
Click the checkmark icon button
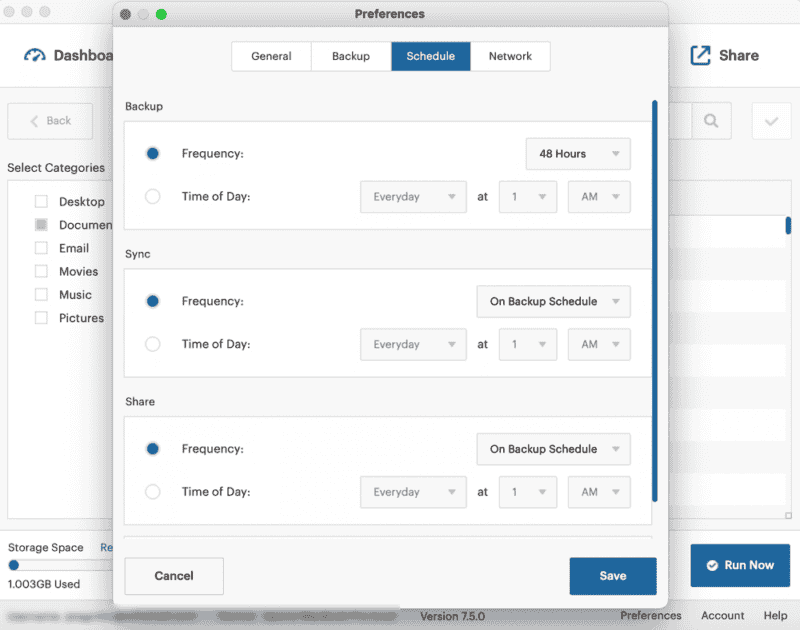coord(771,121)
